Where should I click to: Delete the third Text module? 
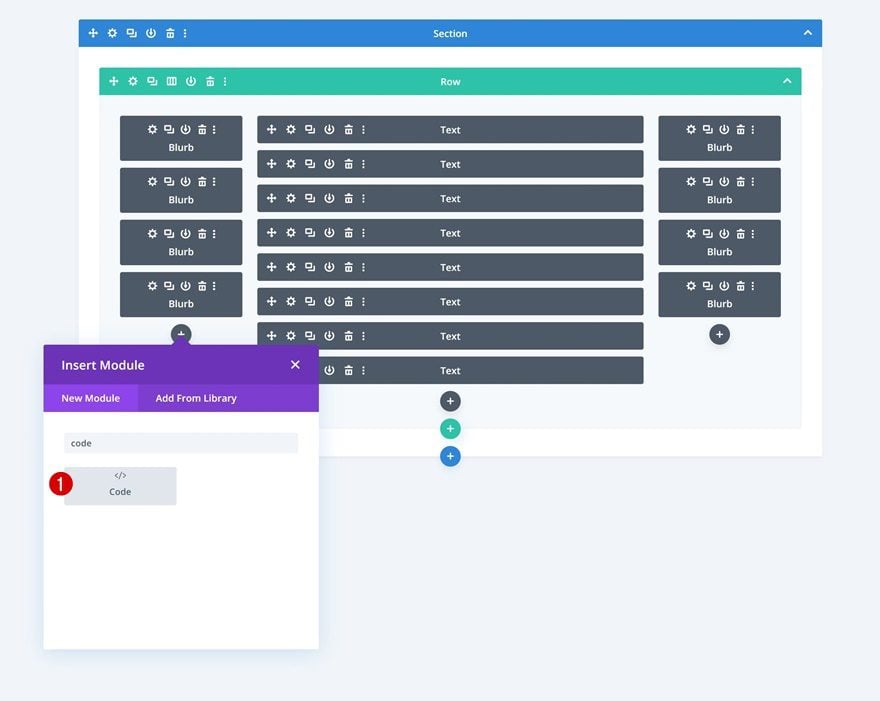tap(349, 199)
